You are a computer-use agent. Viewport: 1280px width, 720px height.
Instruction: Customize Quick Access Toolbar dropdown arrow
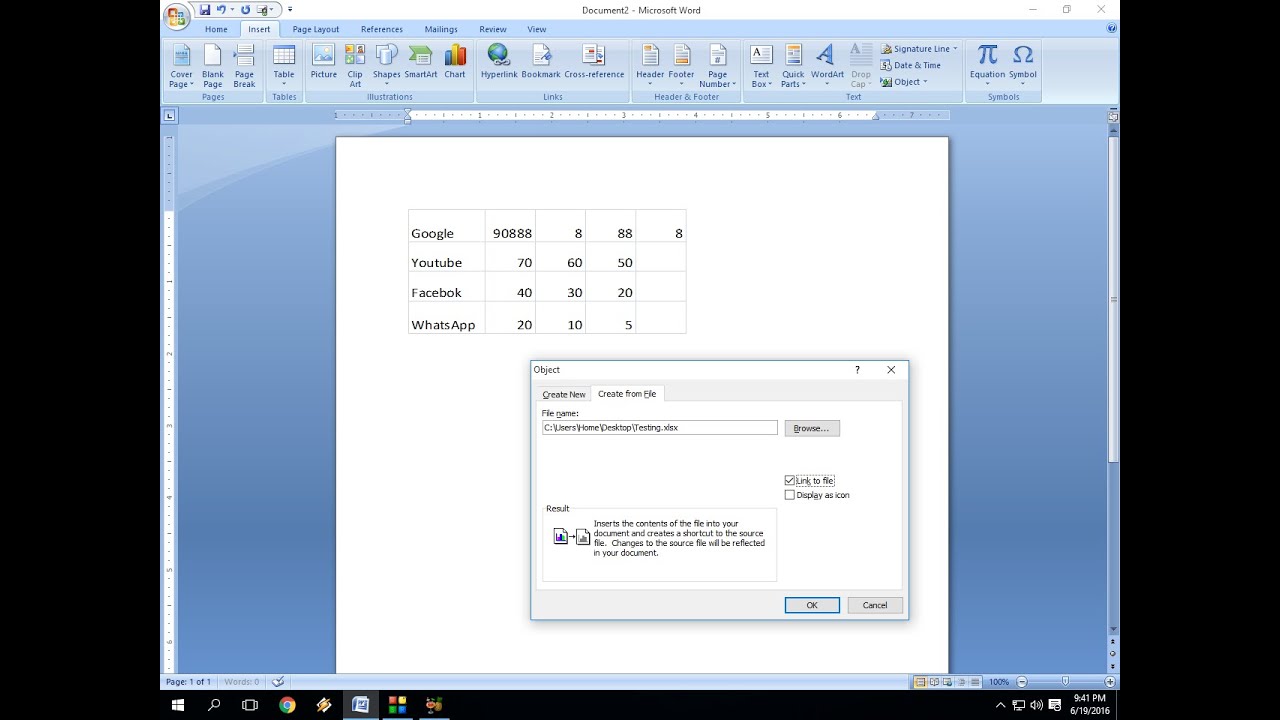290,10
